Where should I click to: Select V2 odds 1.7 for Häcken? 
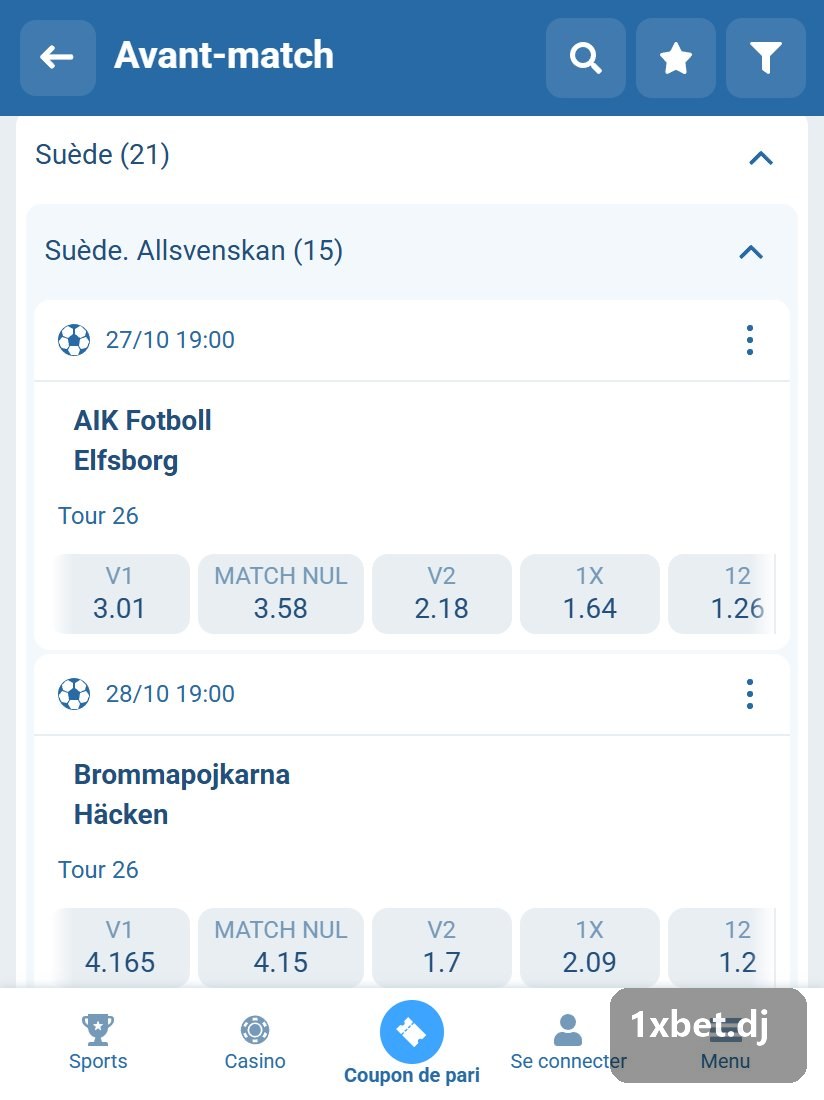tap(442, 948)
